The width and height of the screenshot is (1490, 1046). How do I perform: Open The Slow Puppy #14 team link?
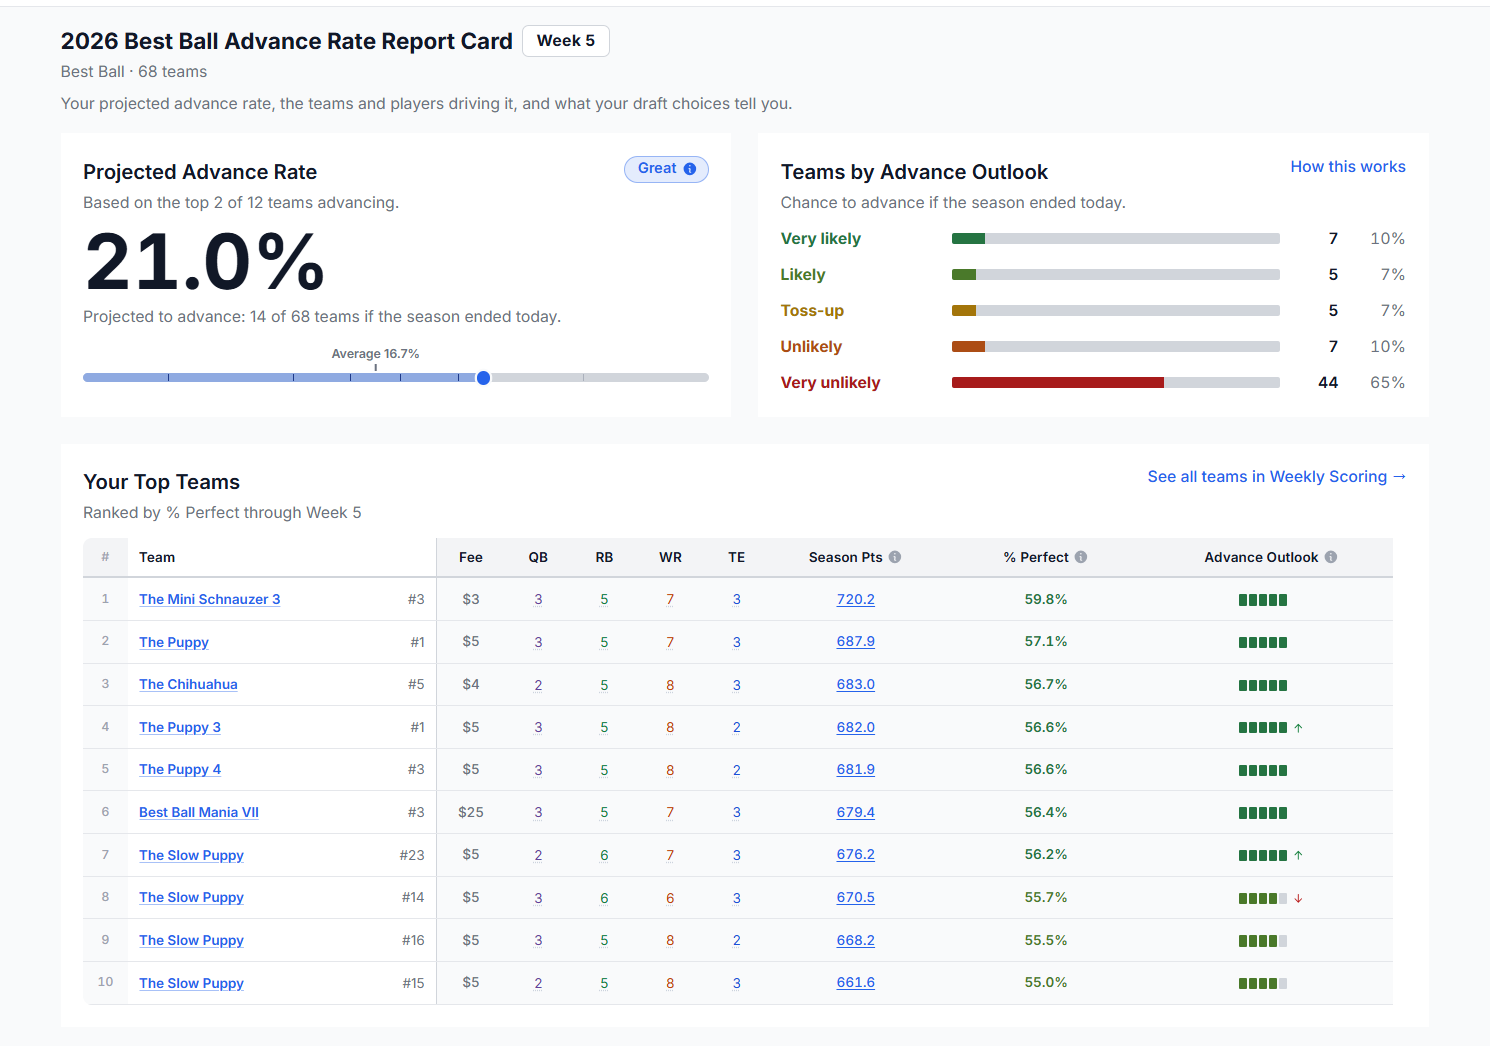coord(191,897)
